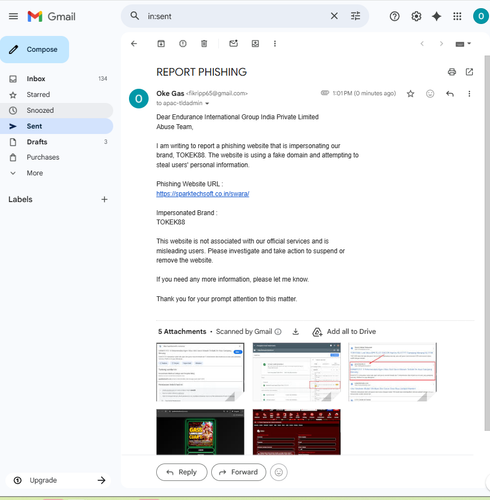The height and width of the screenshot is (500, 490).
Task: Add emoji reaction next to Forward
Action: (279, 472)
